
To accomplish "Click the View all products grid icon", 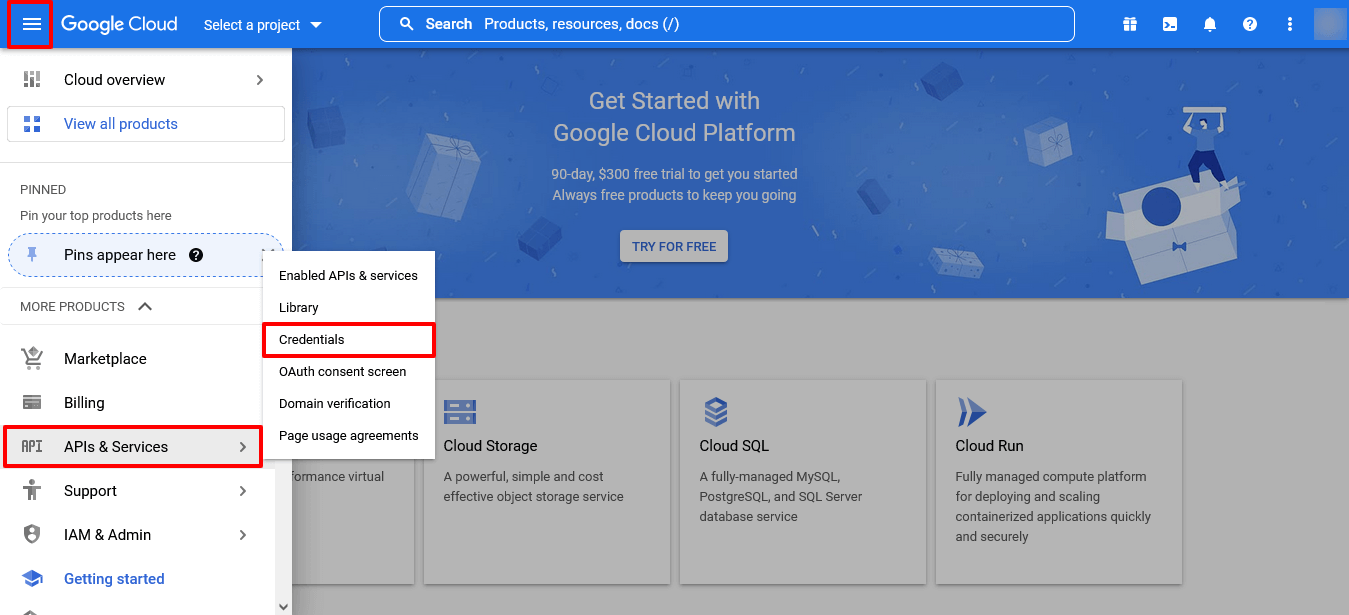I will [x=32, y=124].
